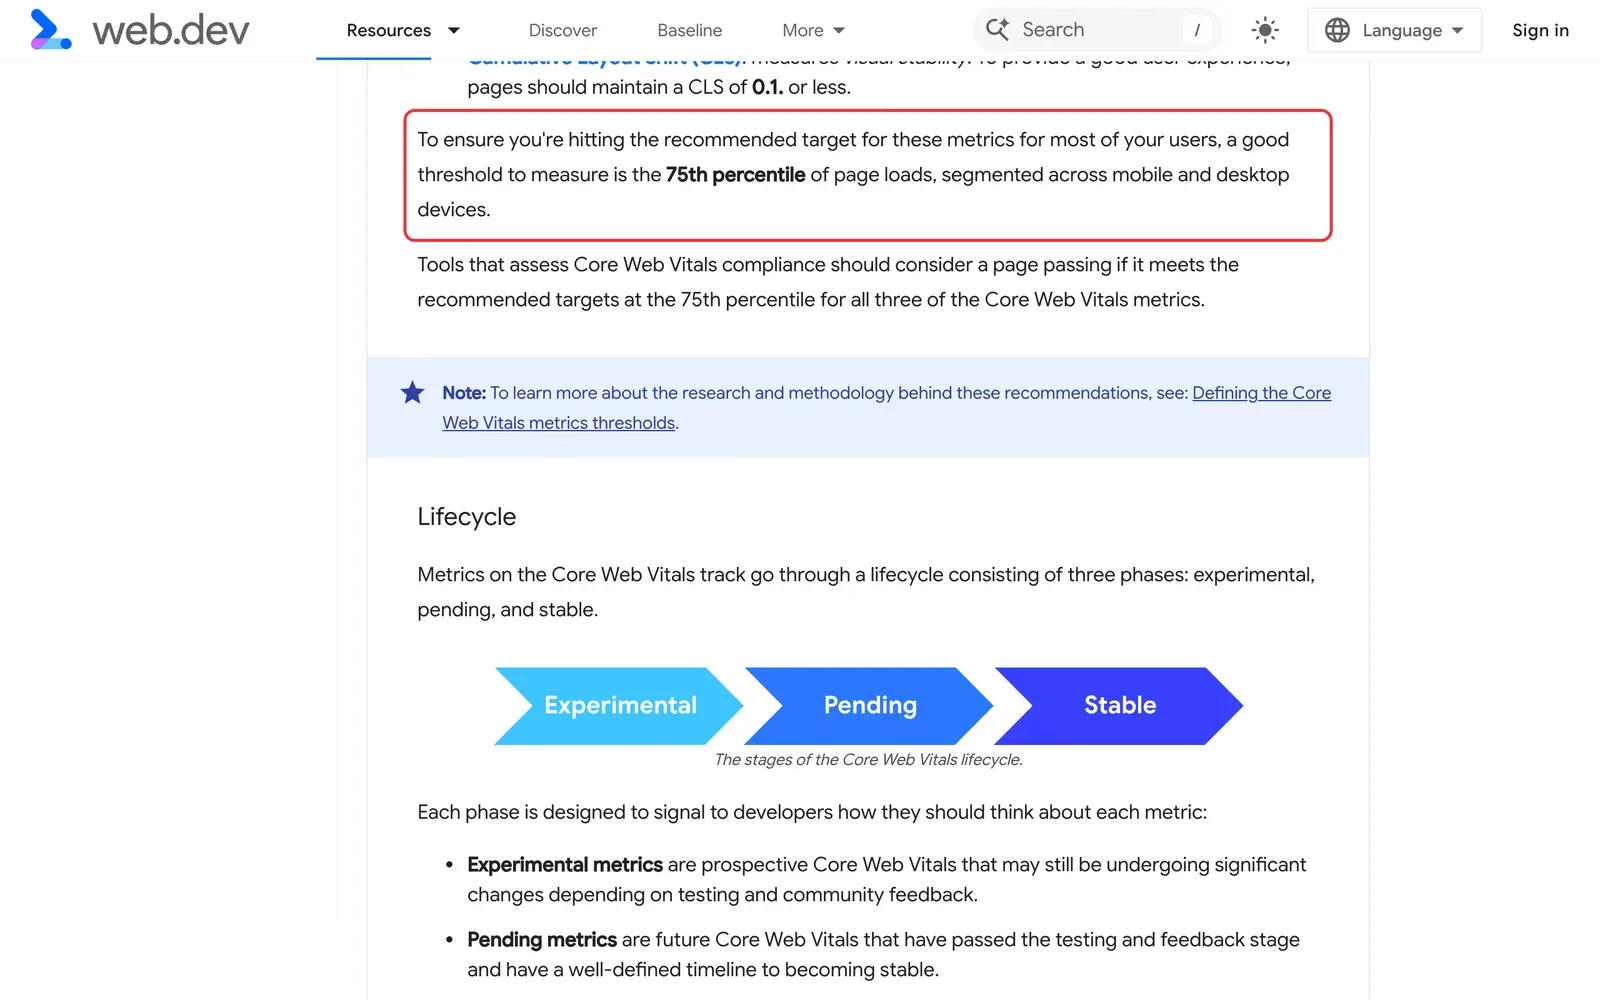Click the web.dev logo icon

pyautogui.click(x=51, y=30)
